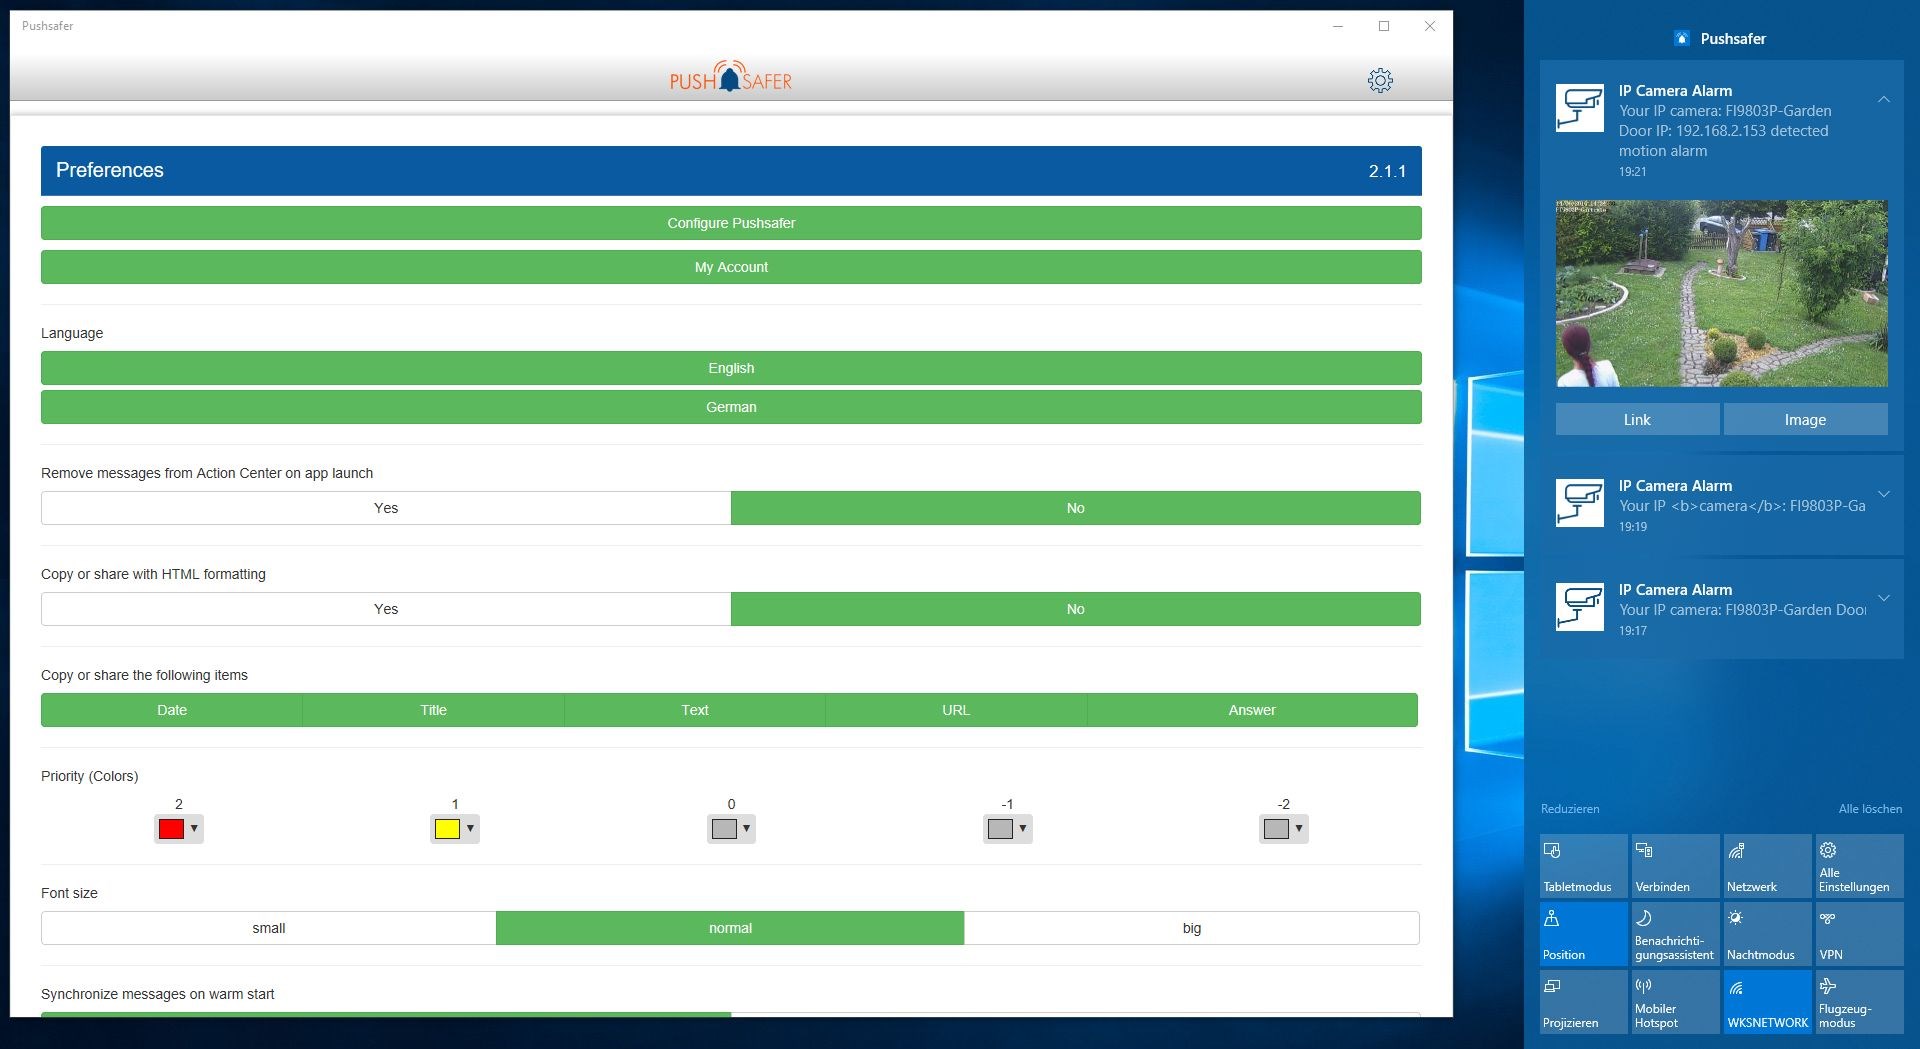Click Reduzieren in Action Center

coord(1570,809)
